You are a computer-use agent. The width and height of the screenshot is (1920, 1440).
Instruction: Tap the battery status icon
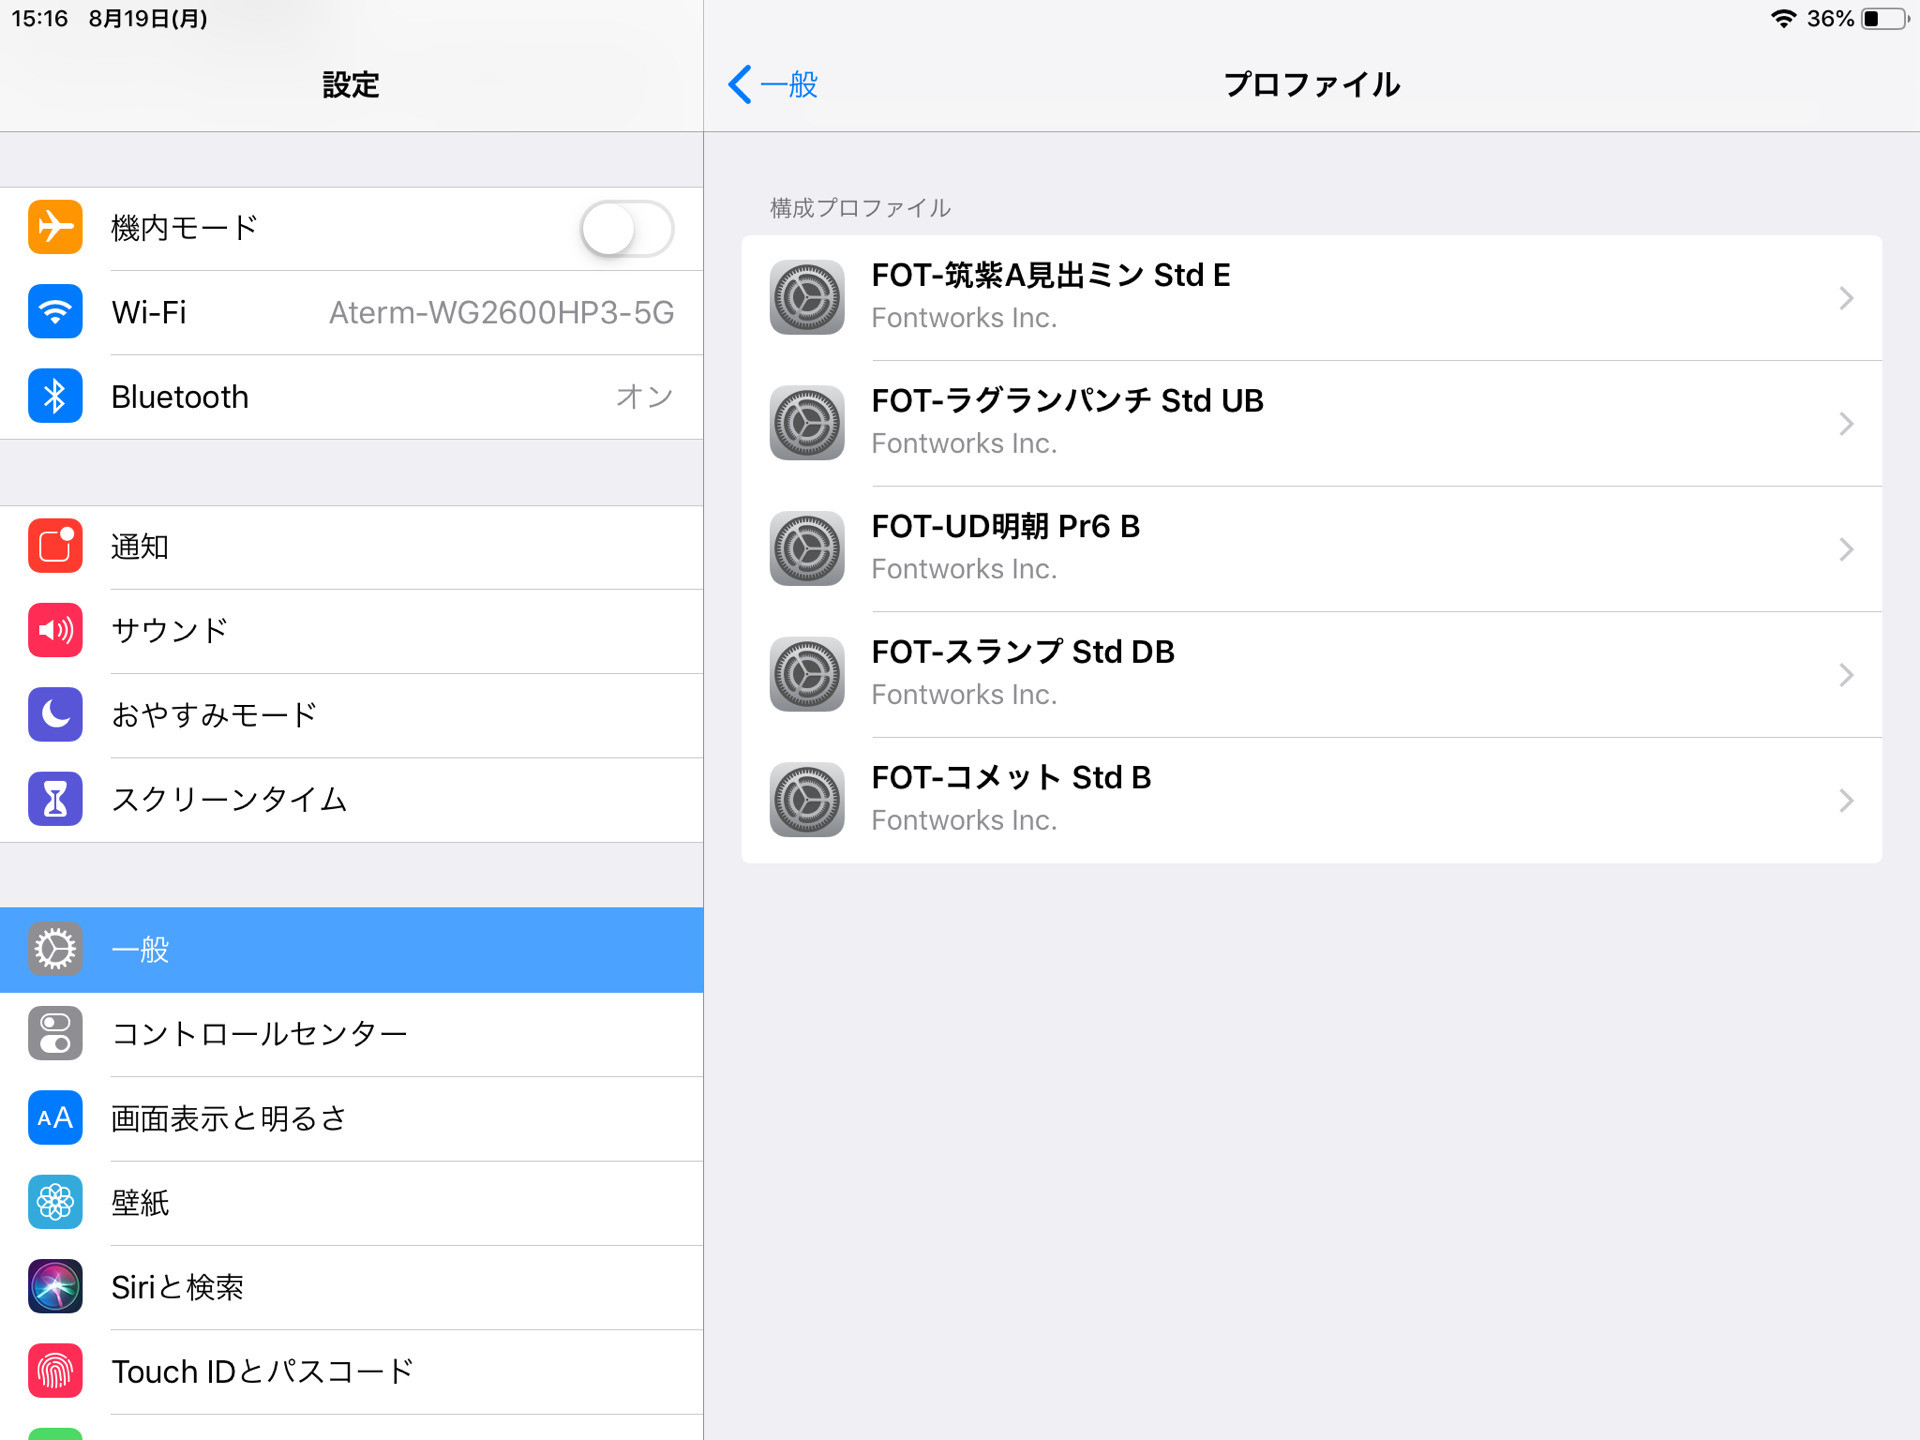point(1885,19)
